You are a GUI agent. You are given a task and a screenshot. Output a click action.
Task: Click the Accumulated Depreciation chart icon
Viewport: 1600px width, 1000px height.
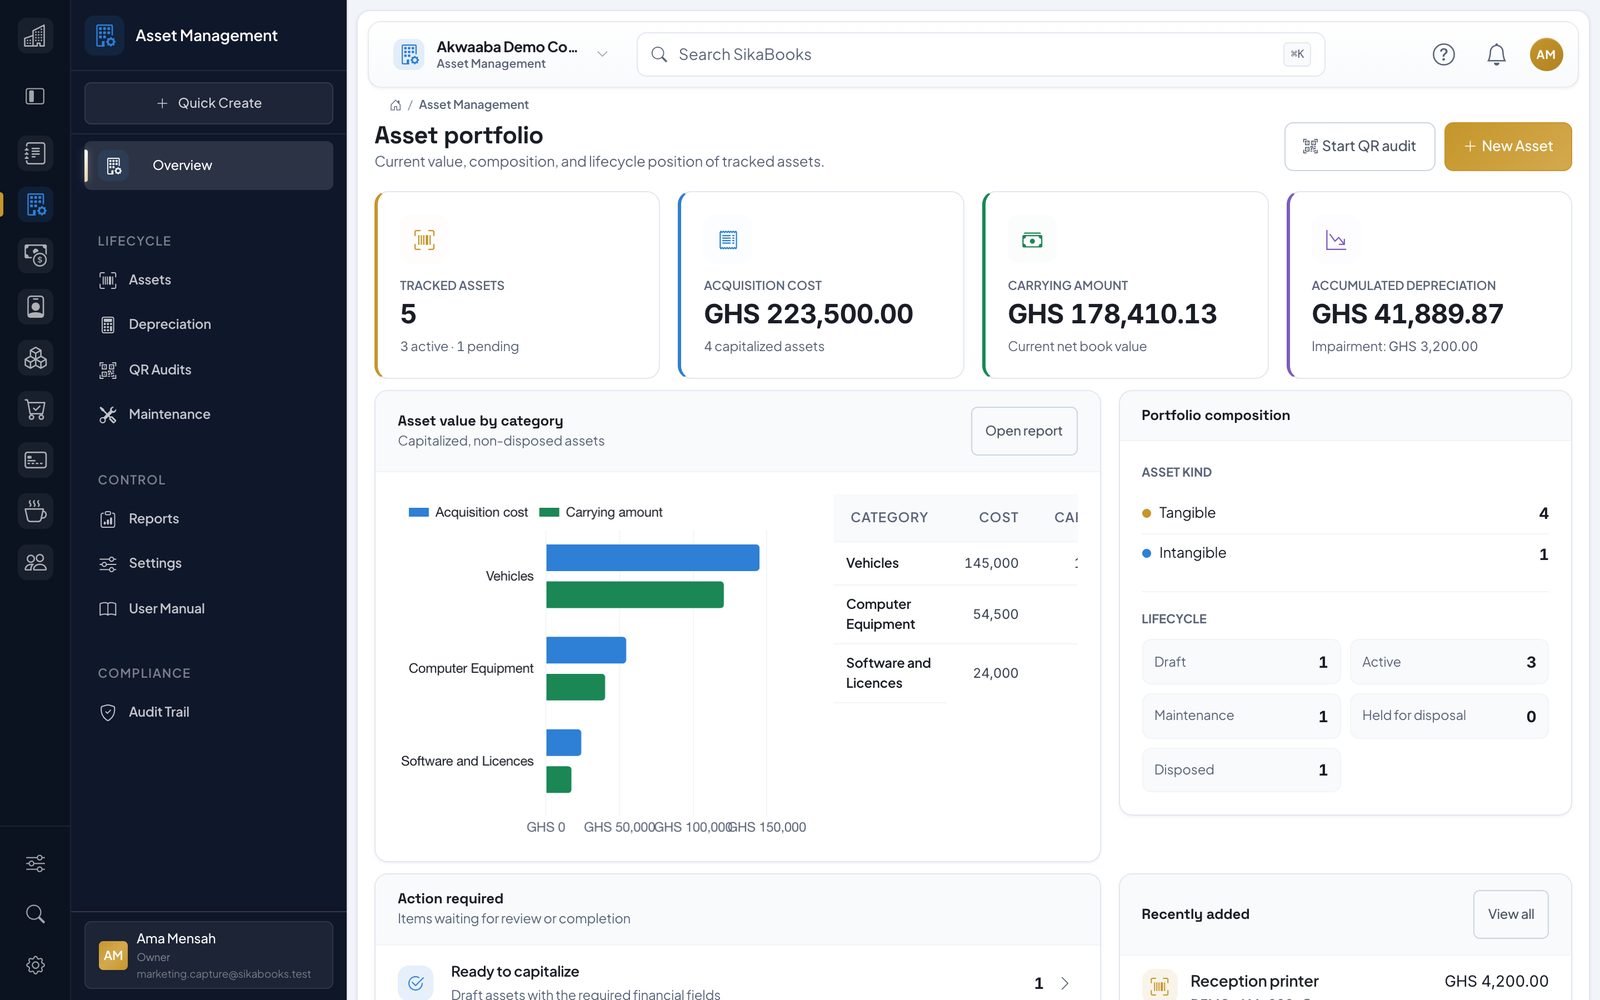(1336, 240)
